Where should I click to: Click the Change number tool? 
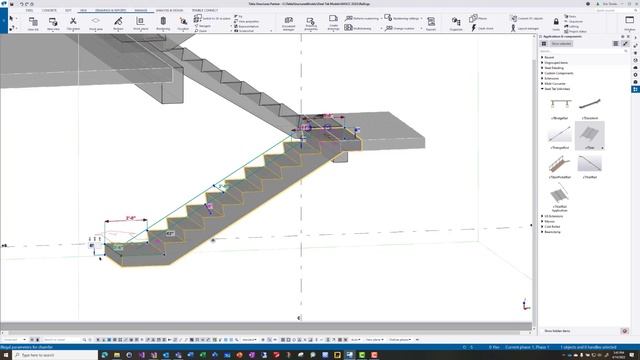coord(400,28)
